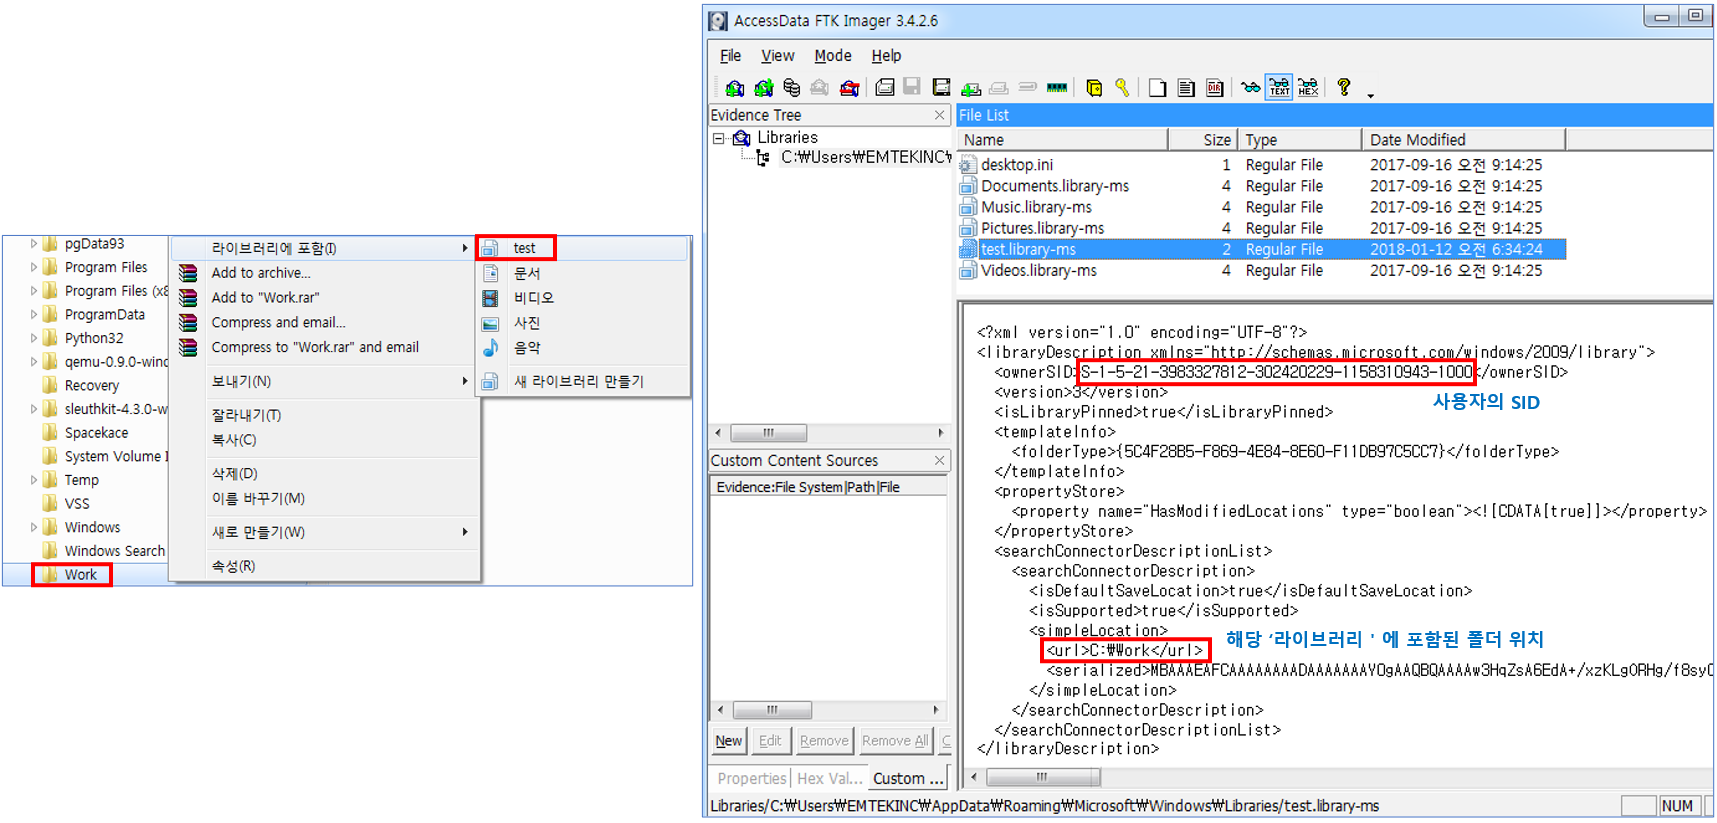1717x823 pixels.
Task: Open the Help menu
Action: tap(886, 56)
